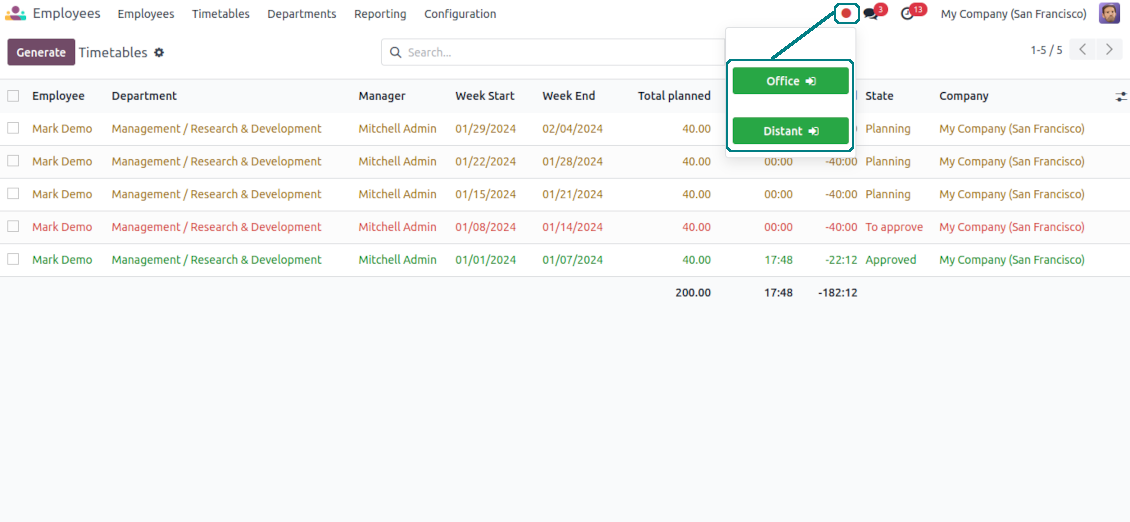This screenshot has width=1130, height=522.
Task: Click the 01/07/2024 Week End cell
Action: pyautogui.click(x=573, y=260)
